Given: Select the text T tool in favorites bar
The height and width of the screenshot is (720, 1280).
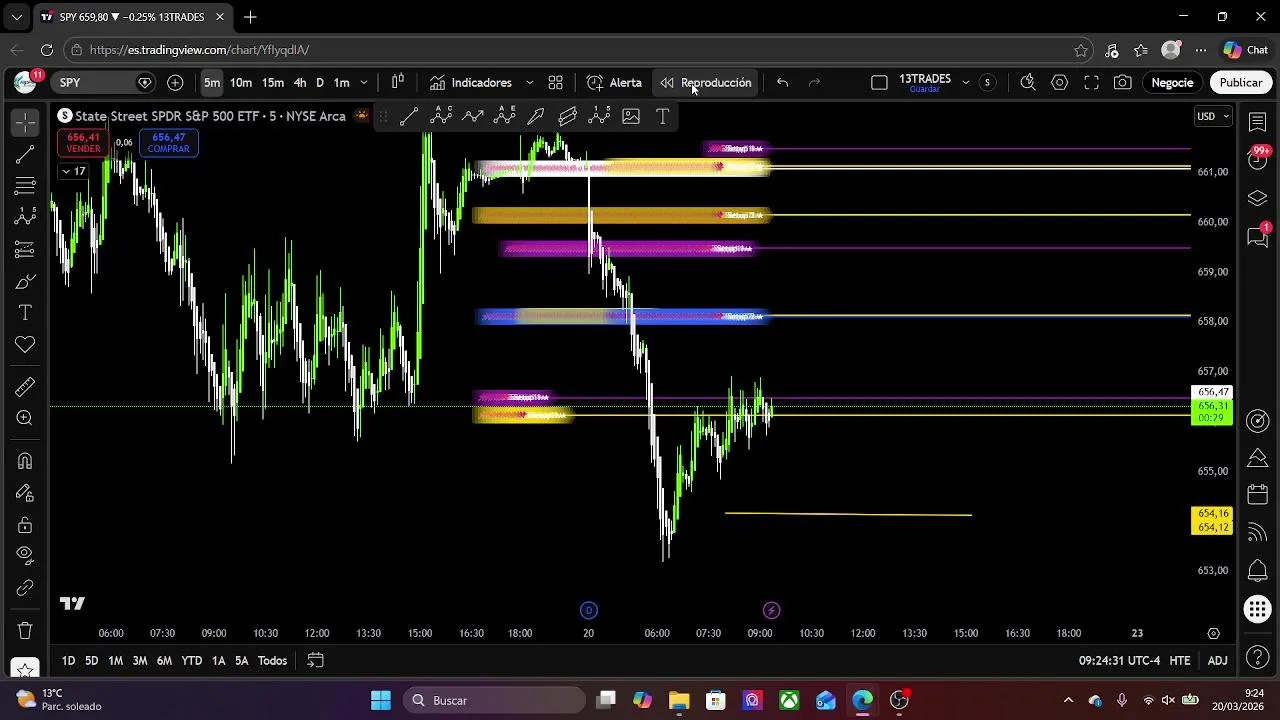Looking at the screenshot, I should [662, 116].
